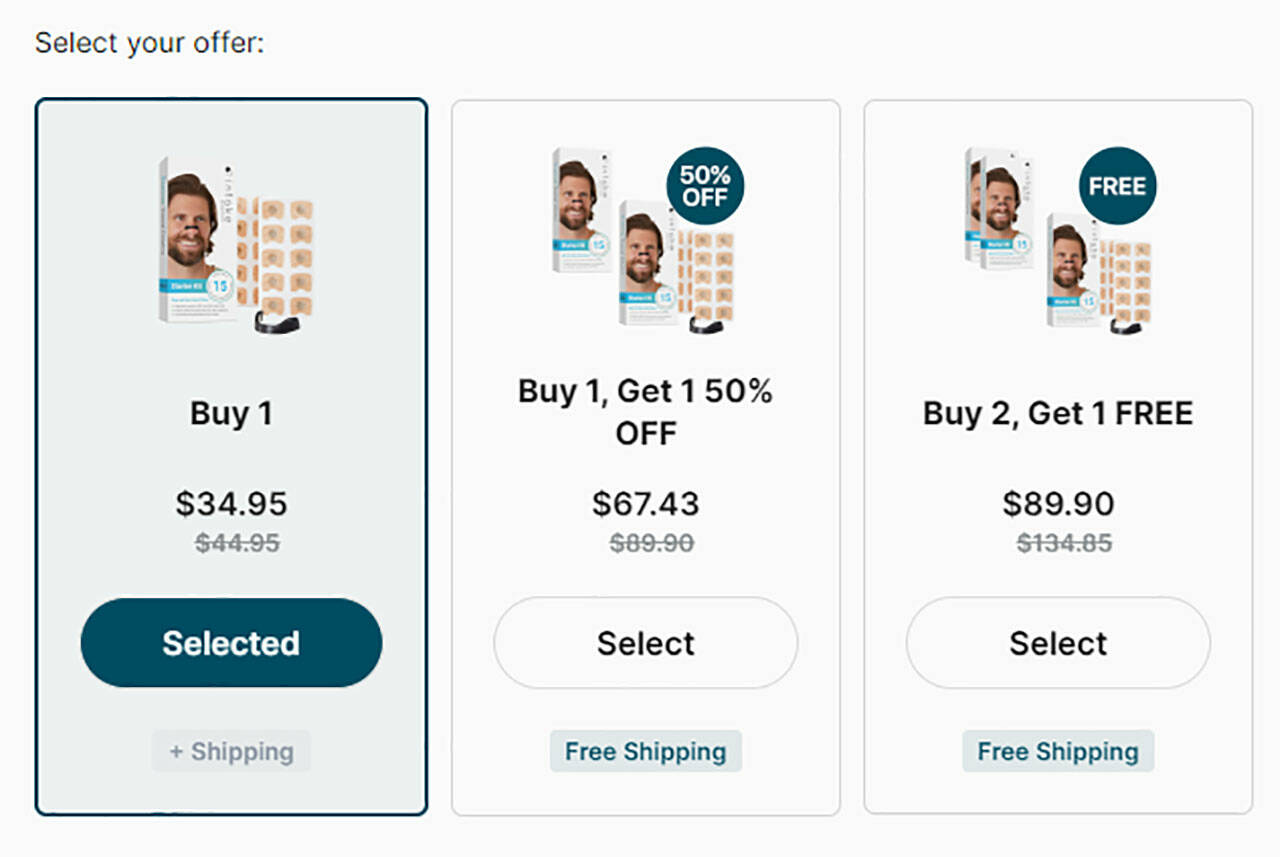Click the crossed-out $44.95 price
1280x857 pixels.
237,543
